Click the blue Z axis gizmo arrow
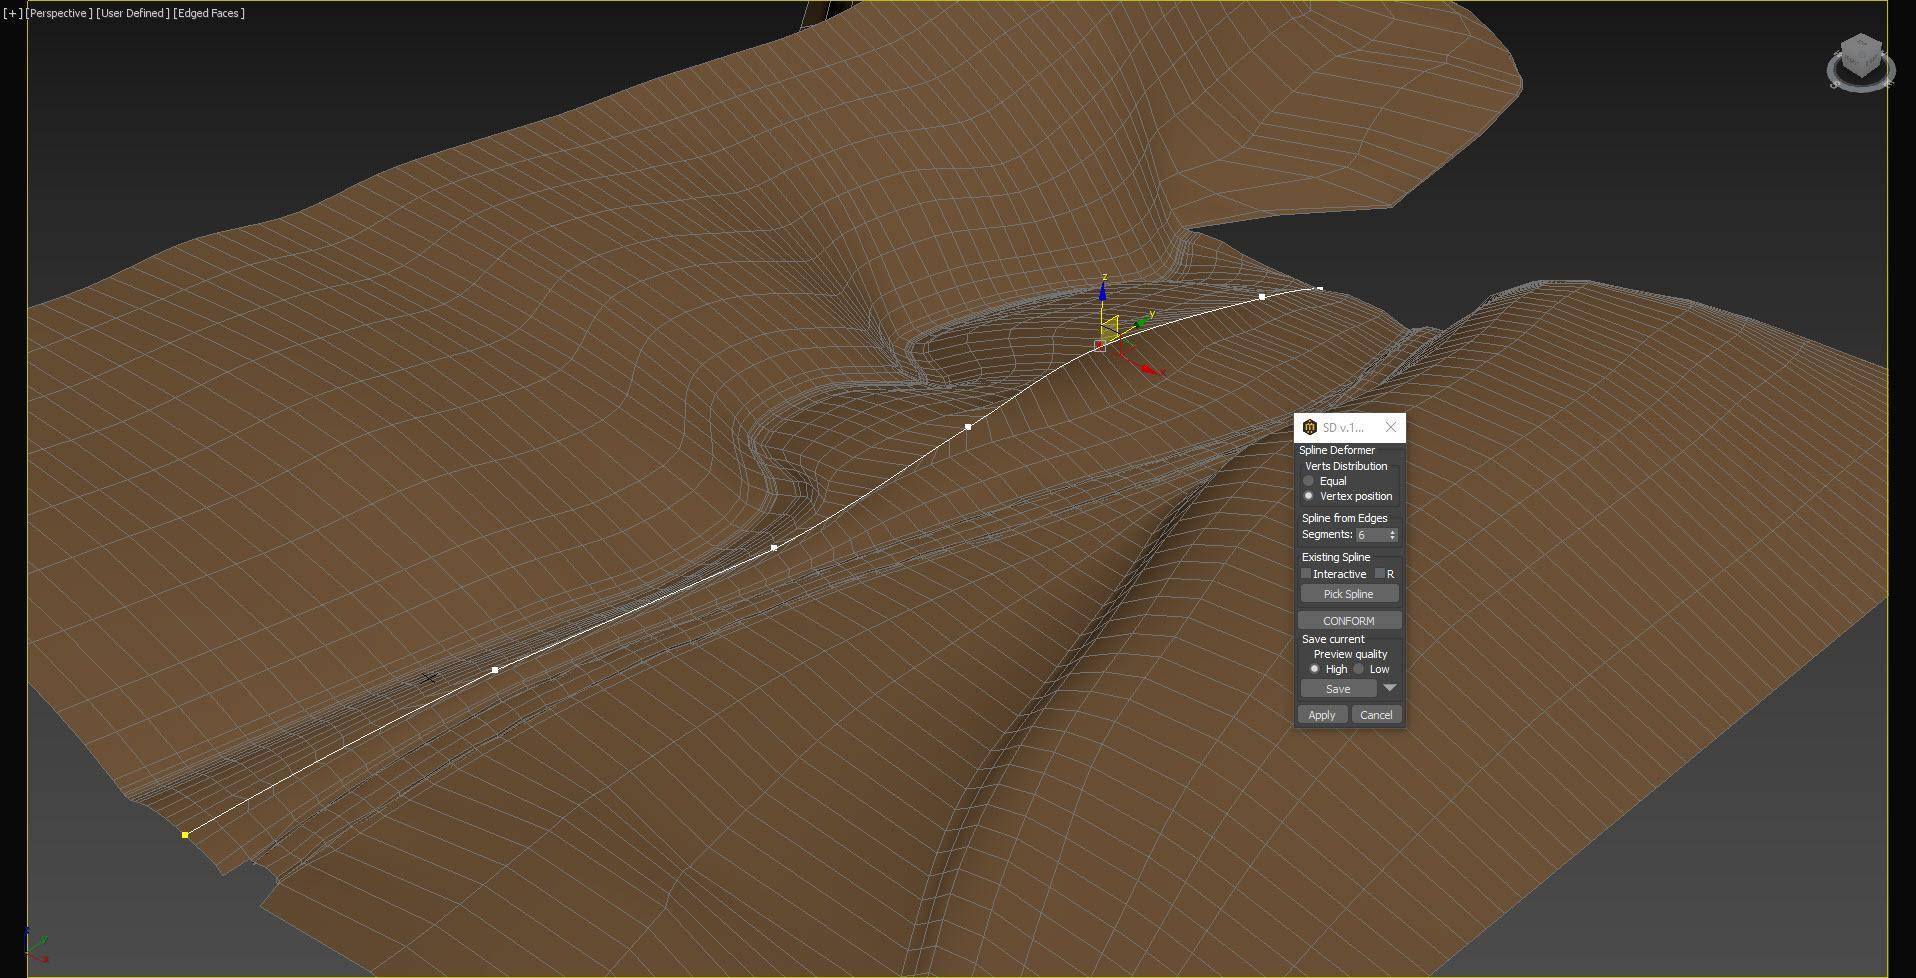This screenshot has width=1916, height=978. point(1102,292)
